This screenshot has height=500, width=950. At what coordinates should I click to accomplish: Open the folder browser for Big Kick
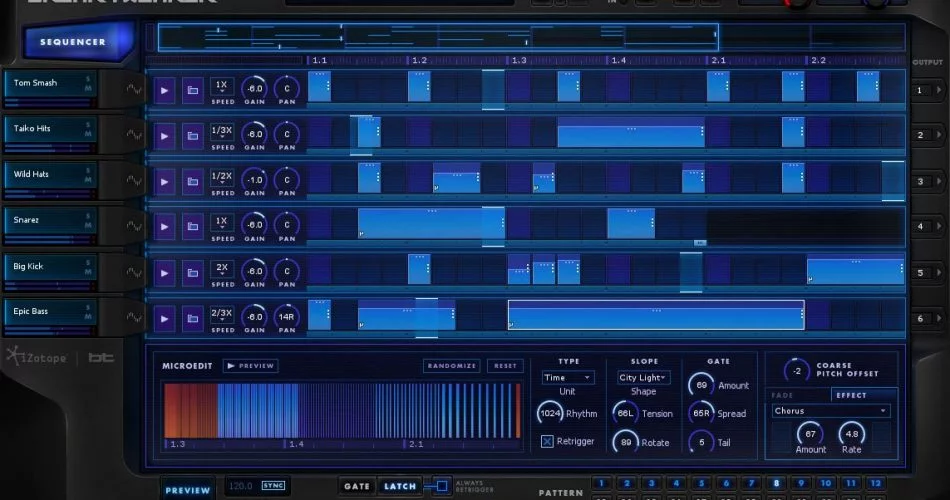(x=193, y=273)
